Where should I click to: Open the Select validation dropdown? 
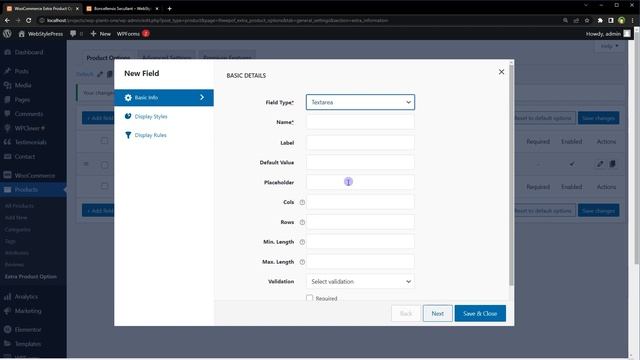click(x=360, y=282)
